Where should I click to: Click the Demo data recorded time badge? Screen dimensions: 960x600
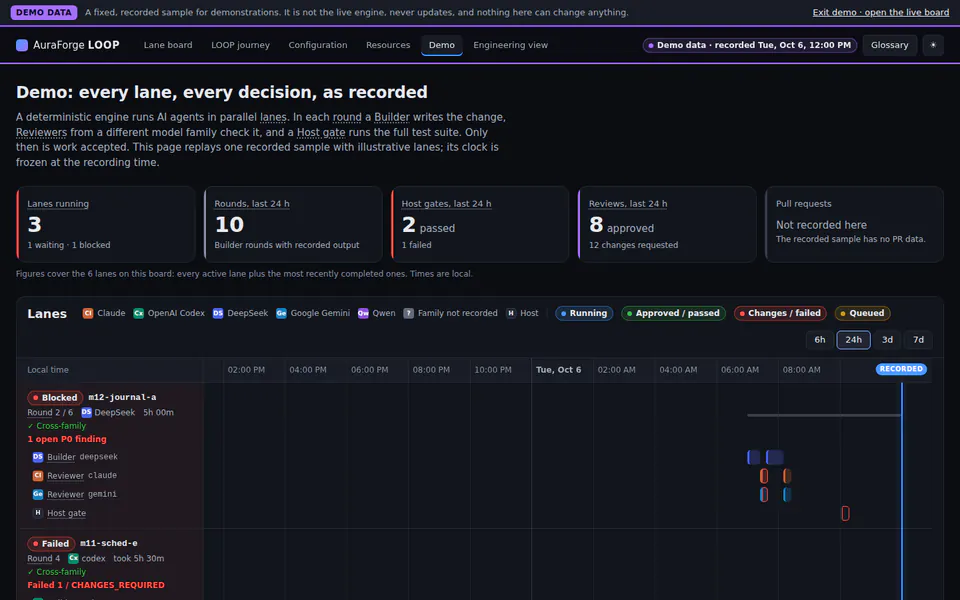tap(749, 45)
